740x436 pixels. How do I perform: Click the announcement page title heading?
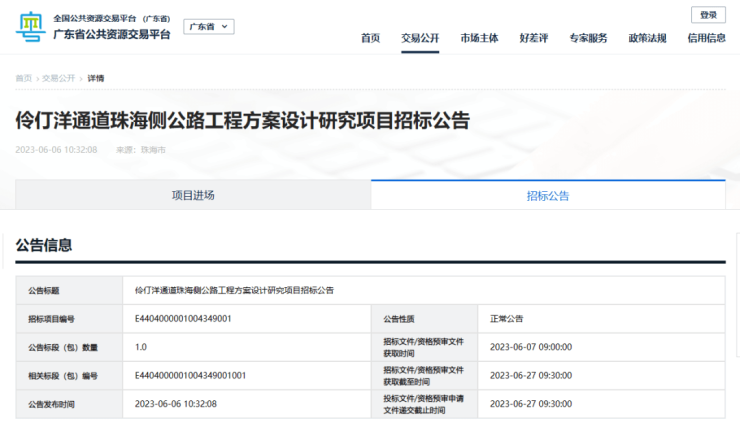click(x=242, y=121)
